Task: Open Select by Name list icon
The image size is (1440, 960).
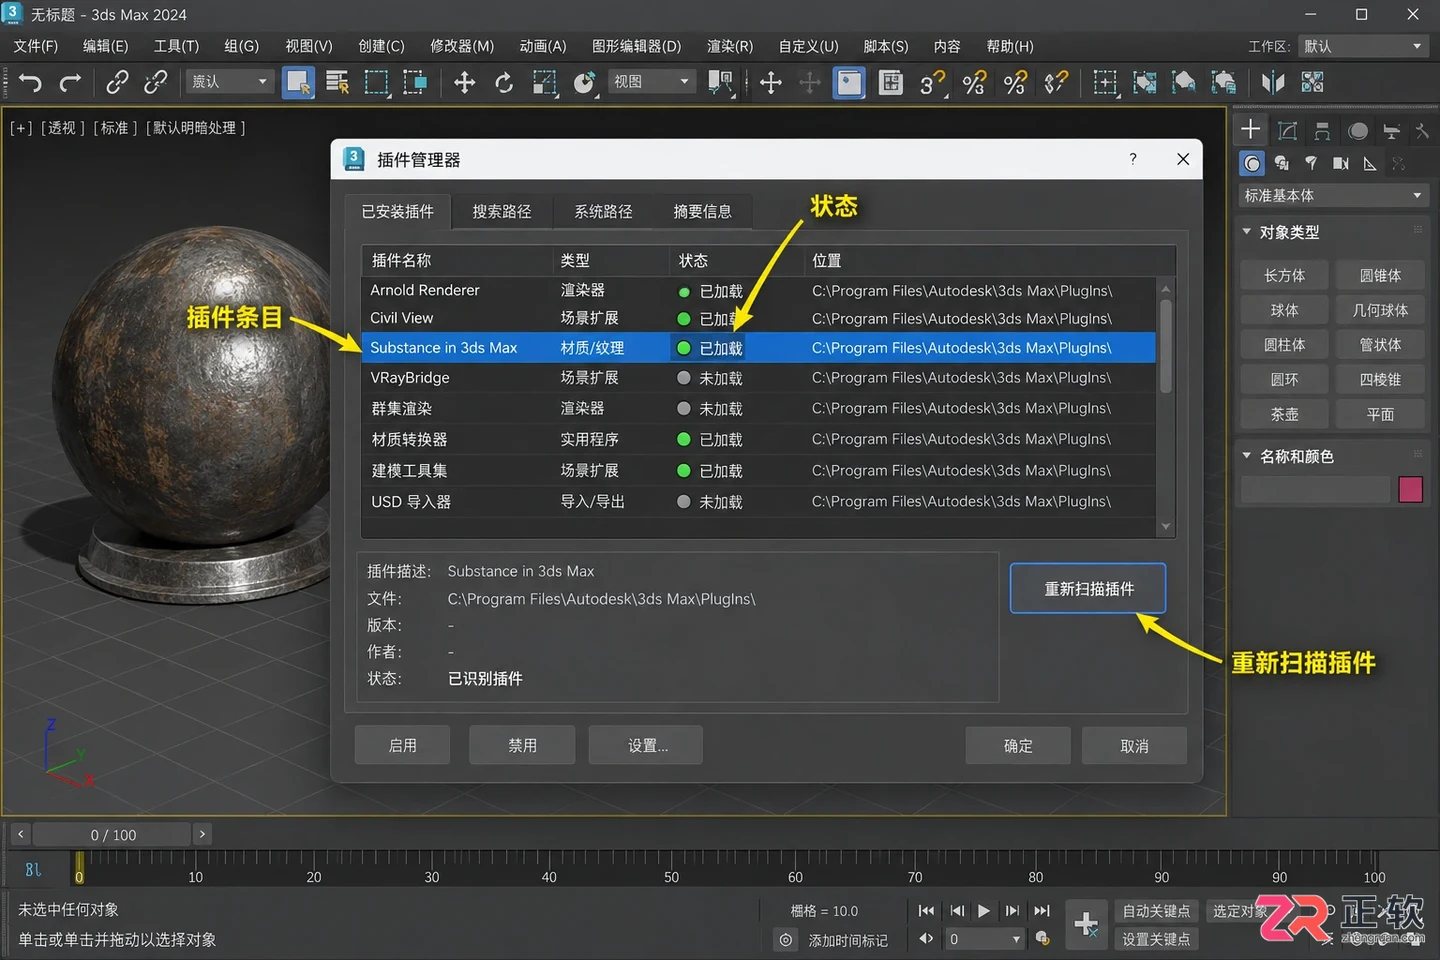Action: (x=337, y=83)
